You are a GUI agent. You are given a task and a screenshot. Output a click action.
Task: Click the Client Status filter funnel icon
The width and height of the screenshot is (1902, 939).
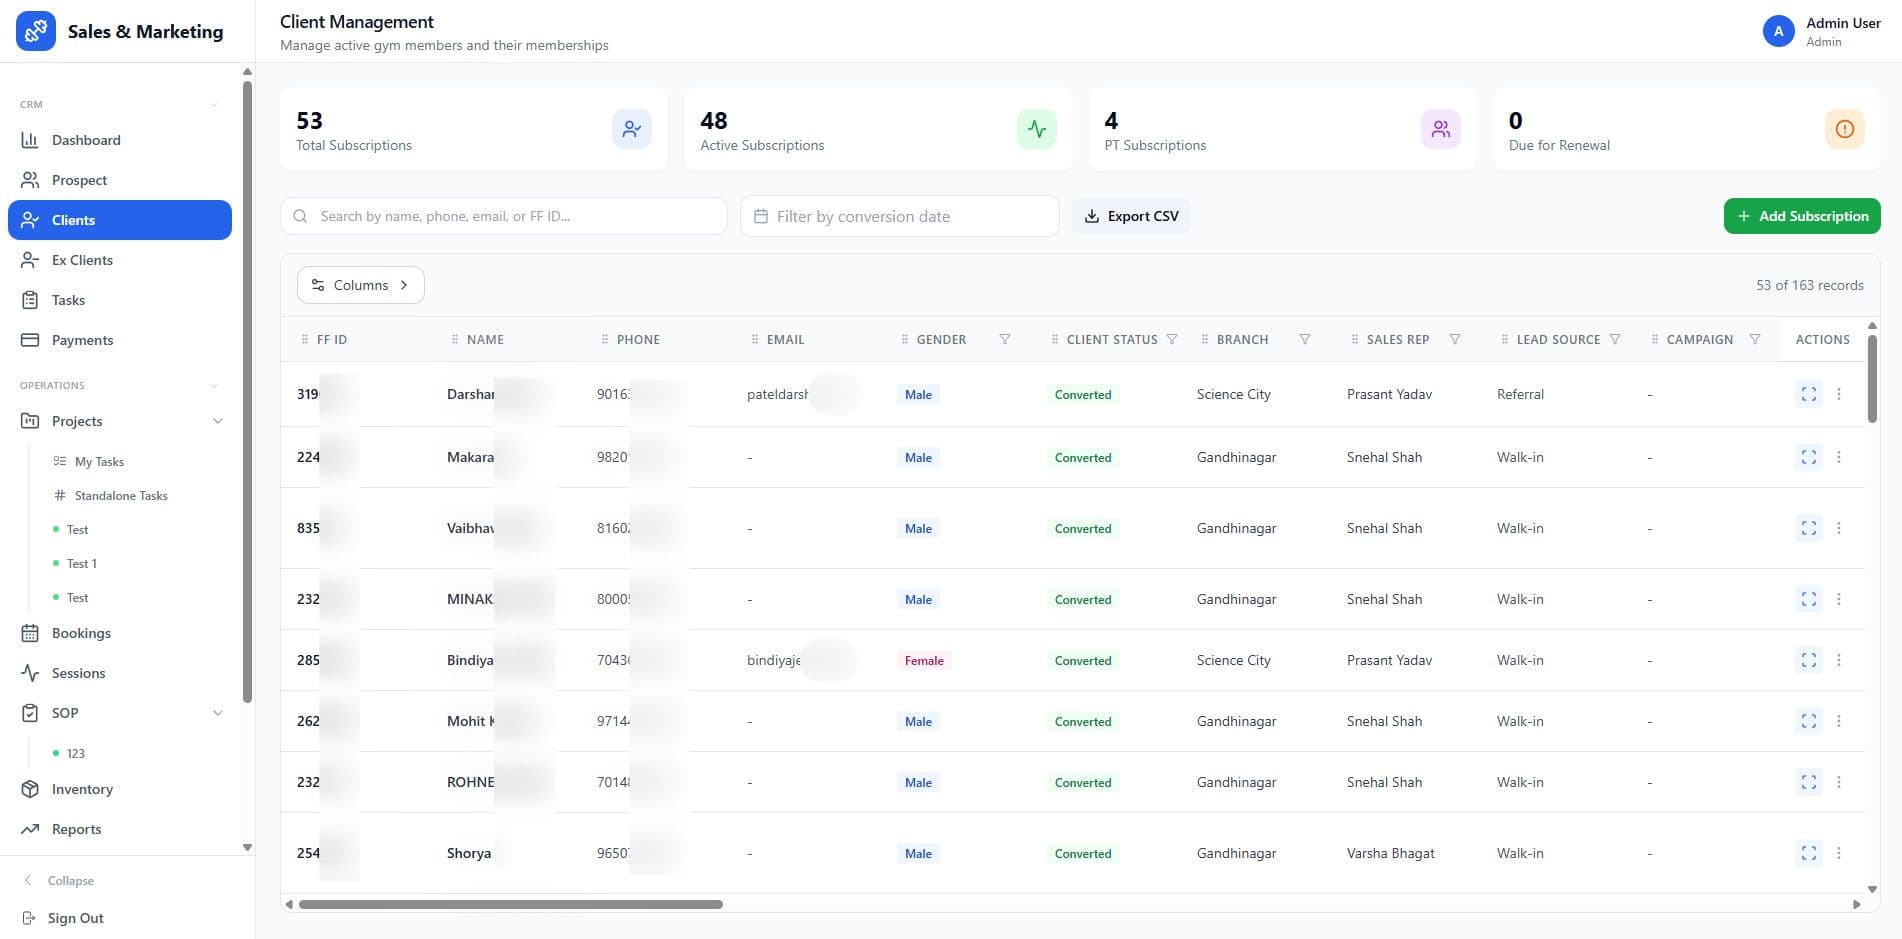(1172, 340)
